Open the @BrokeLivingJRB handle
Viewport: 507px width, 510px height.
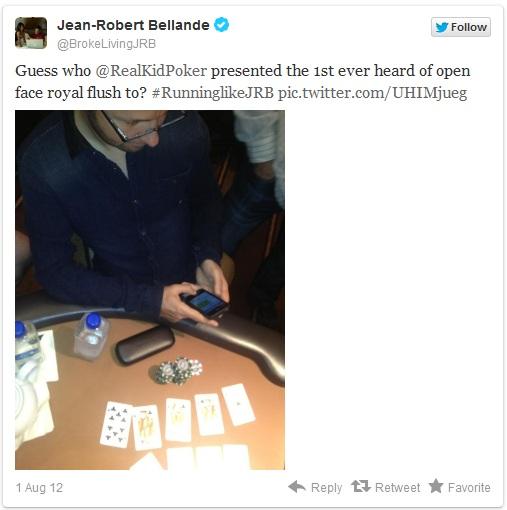[106, 44]
